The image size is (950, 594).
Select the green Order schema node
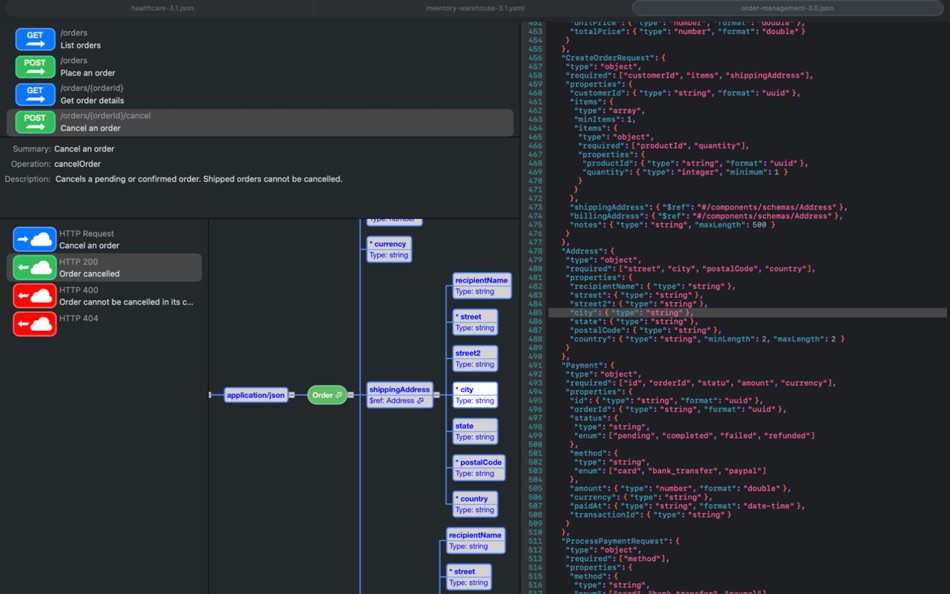(x=327, y=395)
